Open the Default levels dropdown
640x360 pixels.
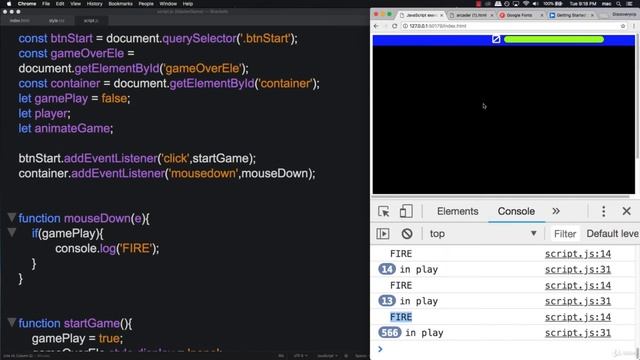tap(612, 233)
